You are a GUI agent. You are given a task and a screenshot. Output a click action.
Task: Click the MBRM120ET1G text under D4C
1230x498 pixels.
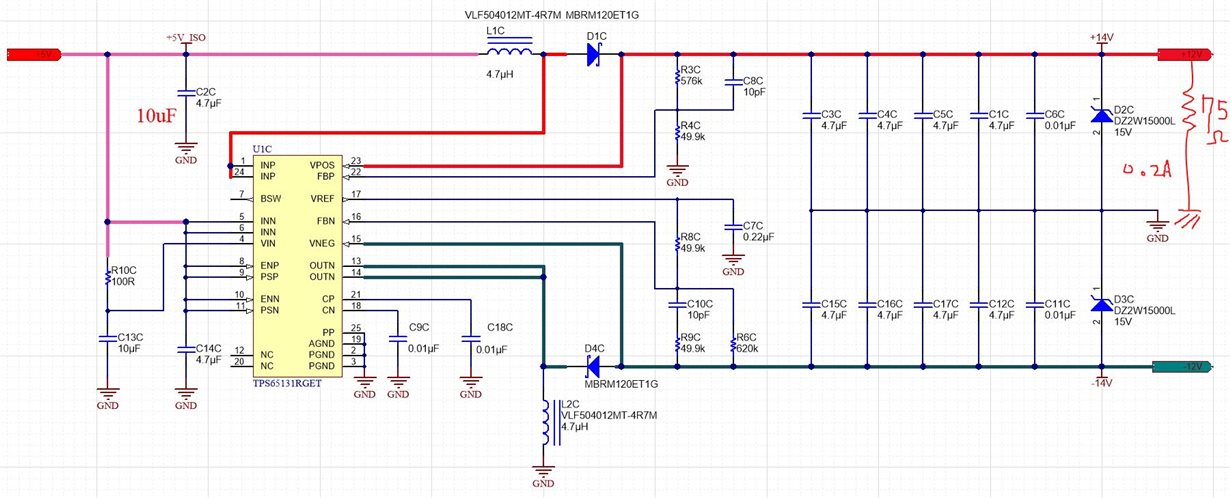[620, 383]
